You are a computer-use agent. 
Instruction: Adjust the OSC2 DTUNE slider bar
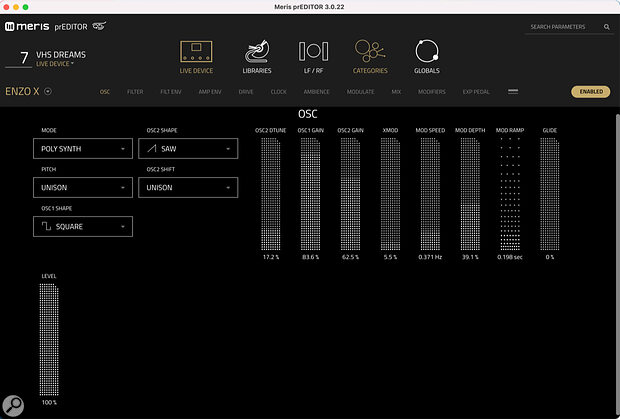coord(271,194)
